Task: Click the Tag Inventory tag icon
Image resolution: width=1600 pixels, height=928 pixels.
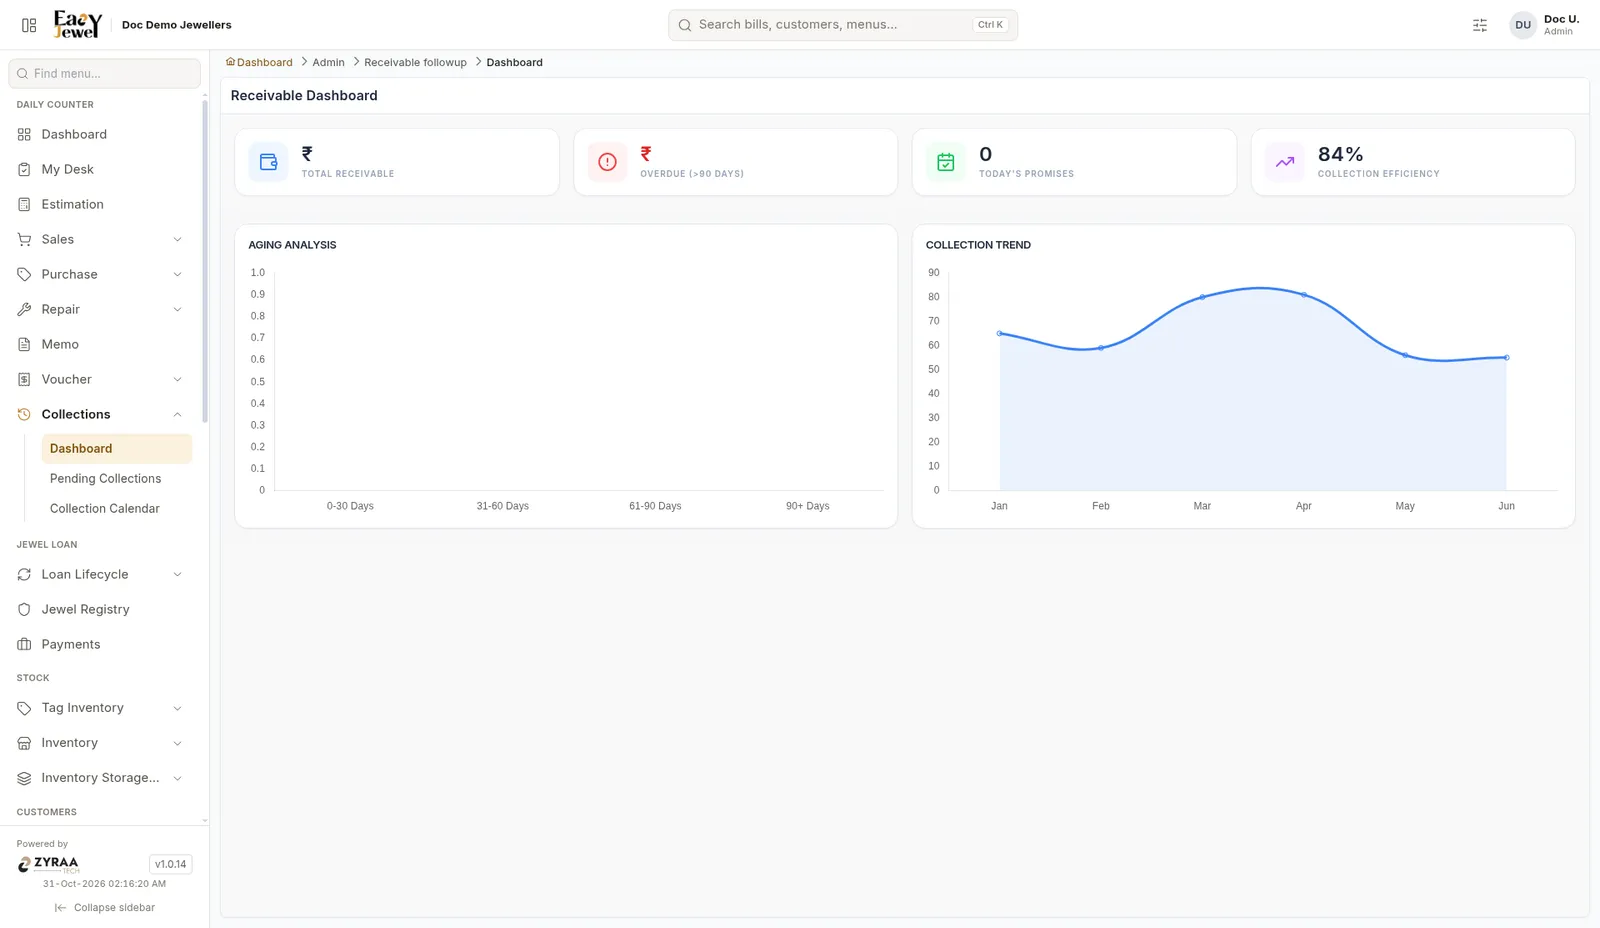Action: pyautogui.click(x=24, y=708)
